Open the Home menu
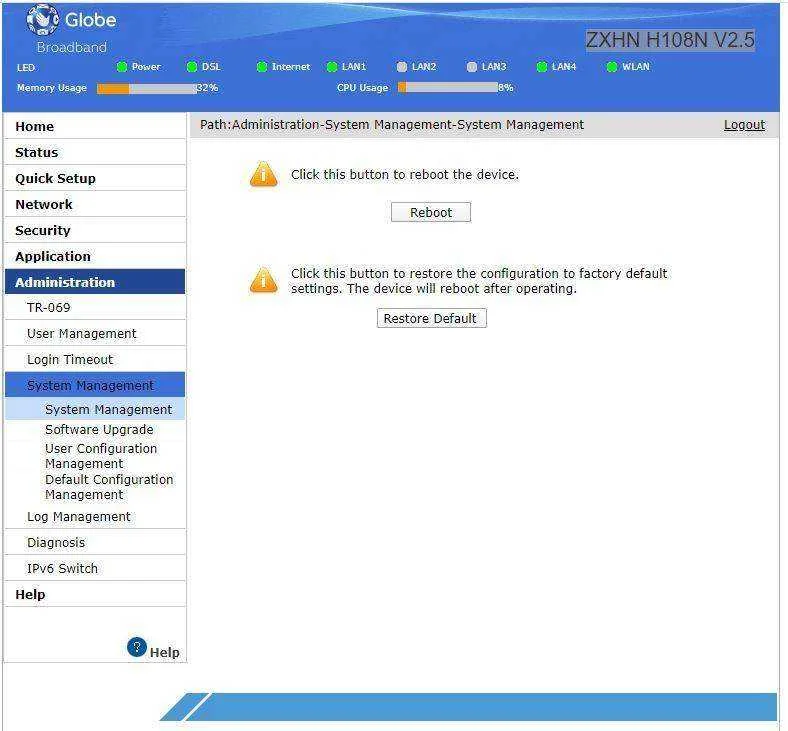 95,126
